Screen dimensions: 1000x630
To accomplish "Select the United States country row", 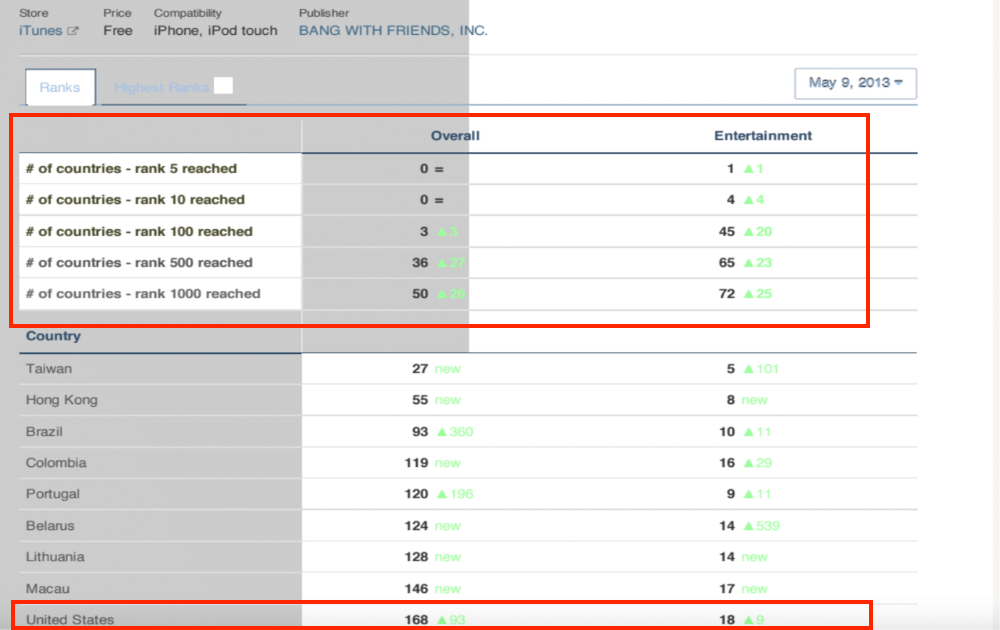I will pyautogui.click(x=70, y=620).
